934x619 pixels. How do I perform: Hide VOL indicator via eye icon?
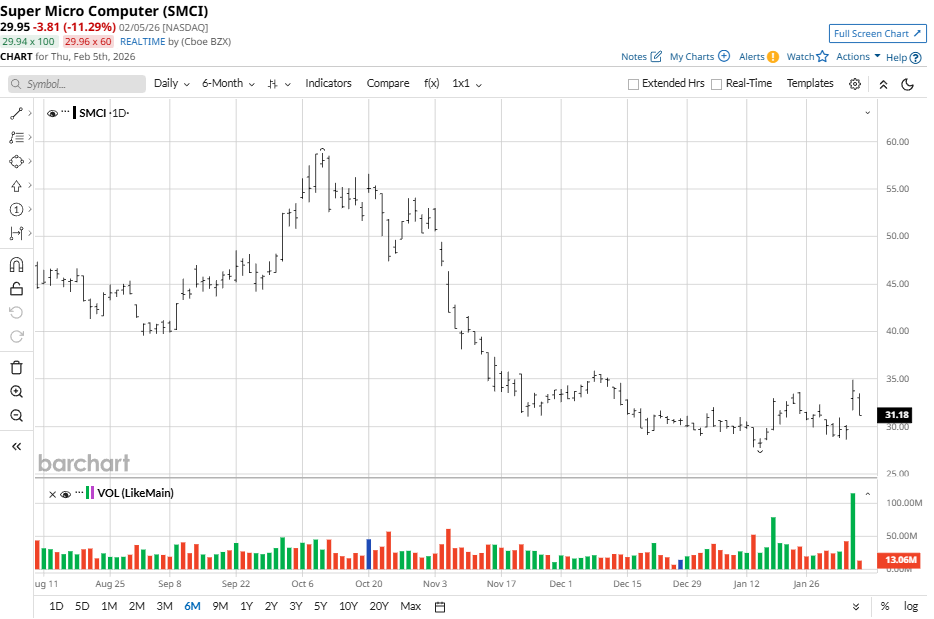coord(66,494)
